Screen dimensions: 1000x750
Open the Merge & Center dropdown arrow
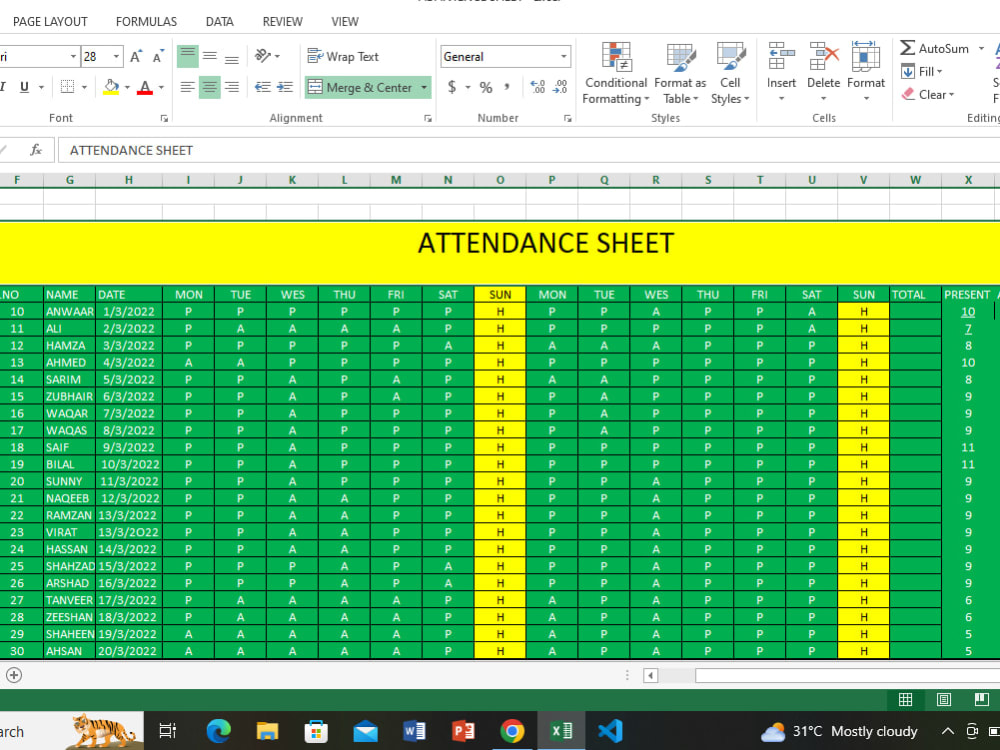click(424, 87)
